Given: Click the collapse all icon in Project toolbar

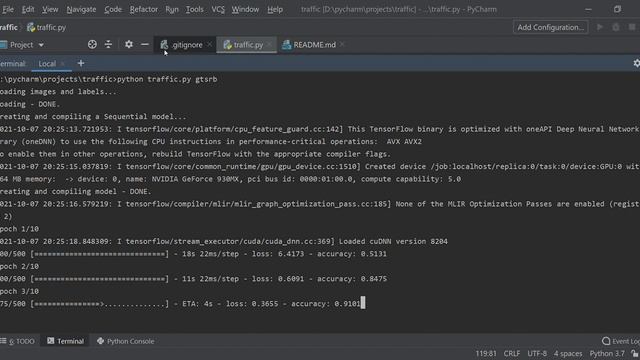Looking at the screenshot, I should pos(108,44).
